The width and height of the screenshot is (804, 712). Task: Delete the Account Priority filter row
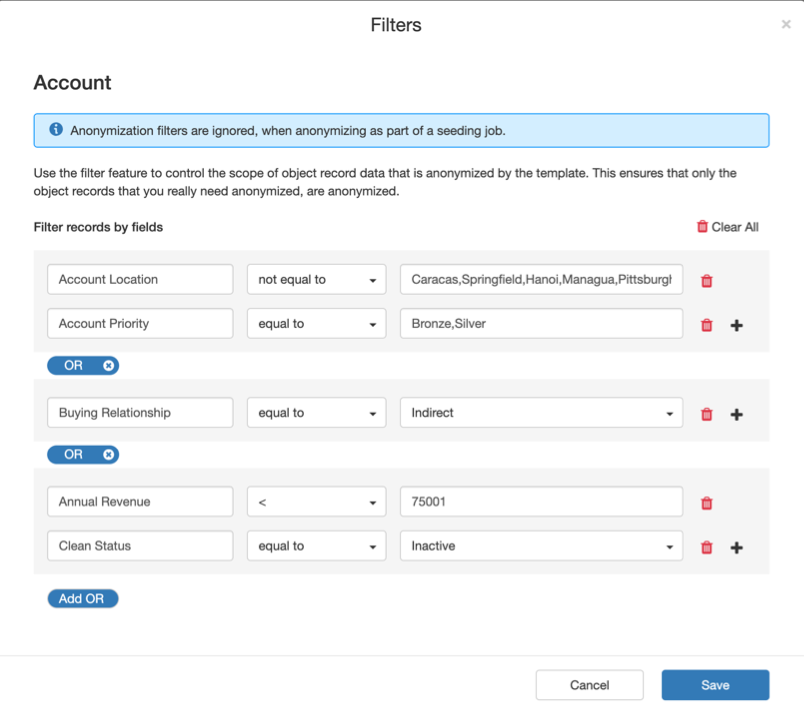tap(707, 325)
